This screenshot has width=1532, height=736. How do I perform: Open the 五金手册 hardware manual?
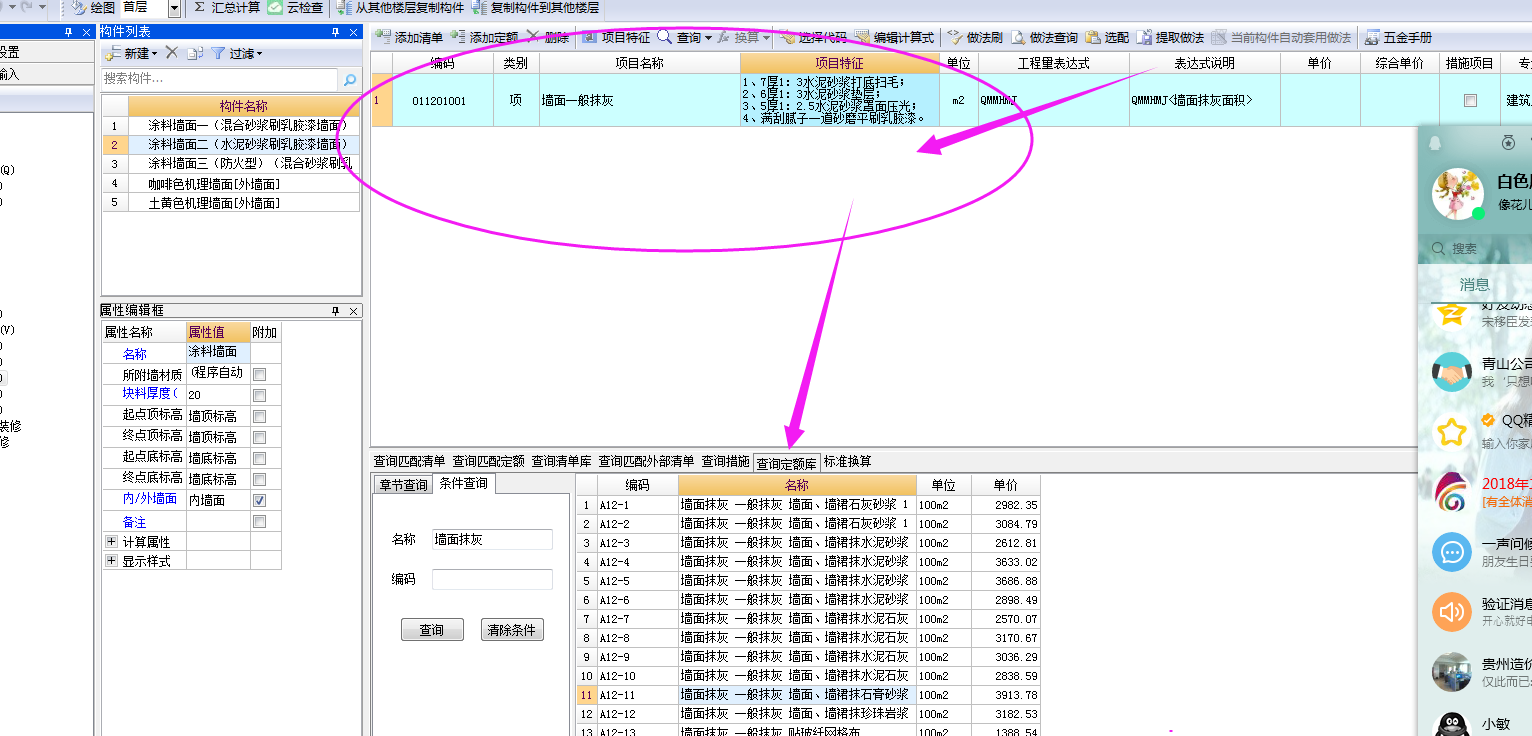coord(1397,37)
